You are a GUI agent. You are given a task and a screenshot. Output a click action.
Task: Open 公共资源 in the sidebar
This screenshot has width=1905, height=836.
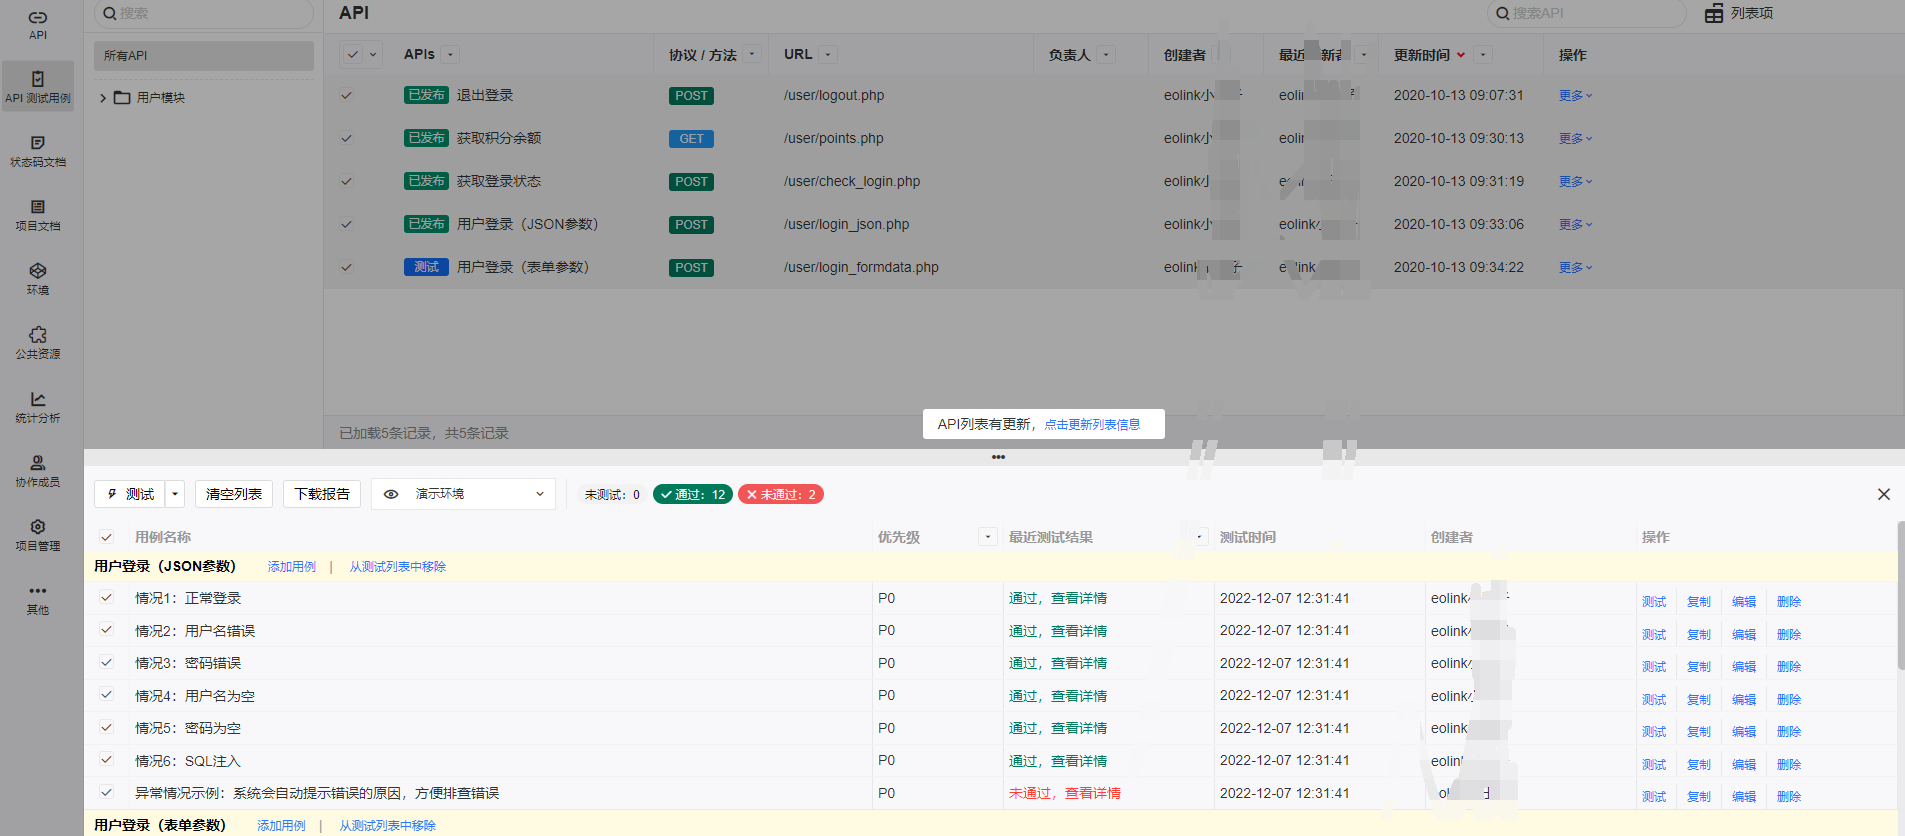pyautogui.click(x=38, y=343)
